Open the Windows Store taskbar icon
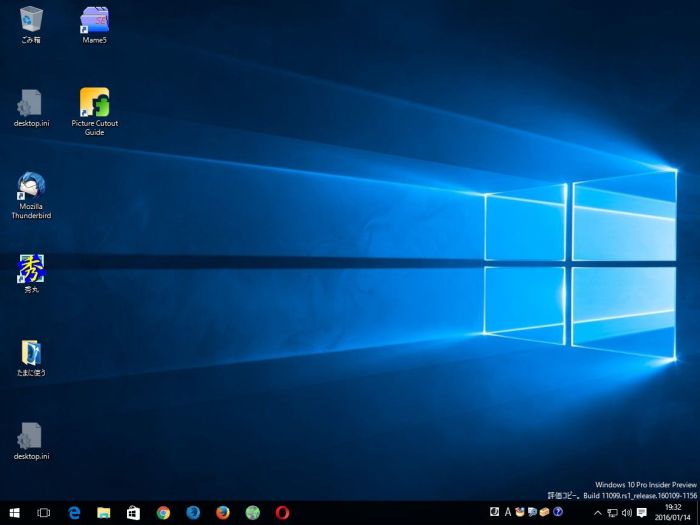The image size is (700, 525). pyautogui.click(x=133, y=513)
